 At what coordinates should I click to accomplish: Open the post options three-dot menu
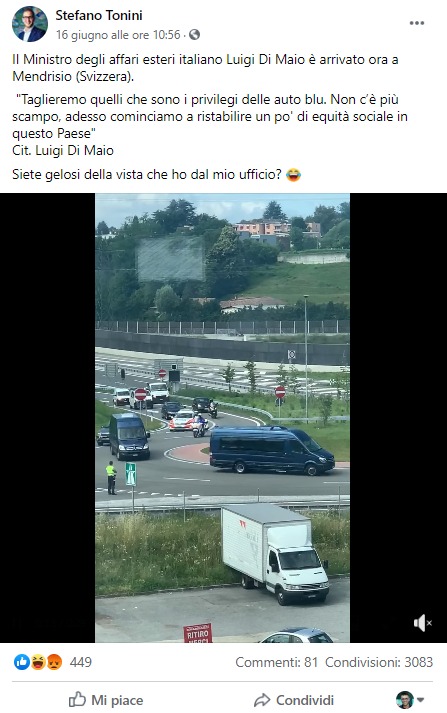pos(417,23)
